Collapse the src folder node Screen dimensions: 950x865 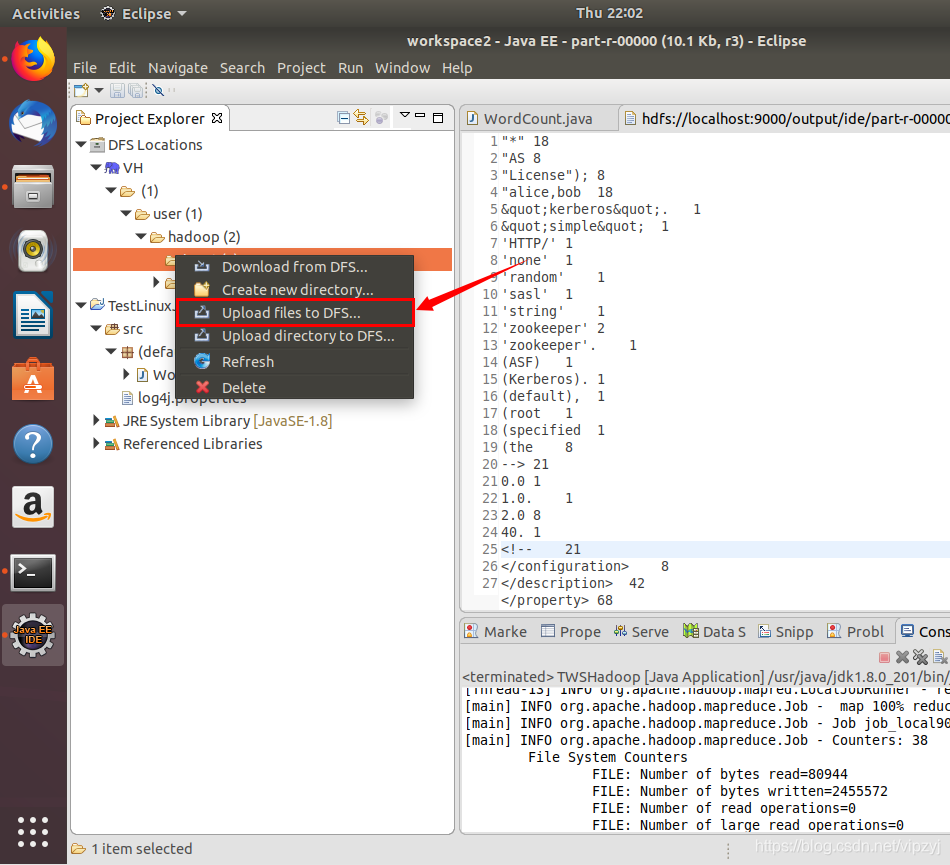coord(96,328)
